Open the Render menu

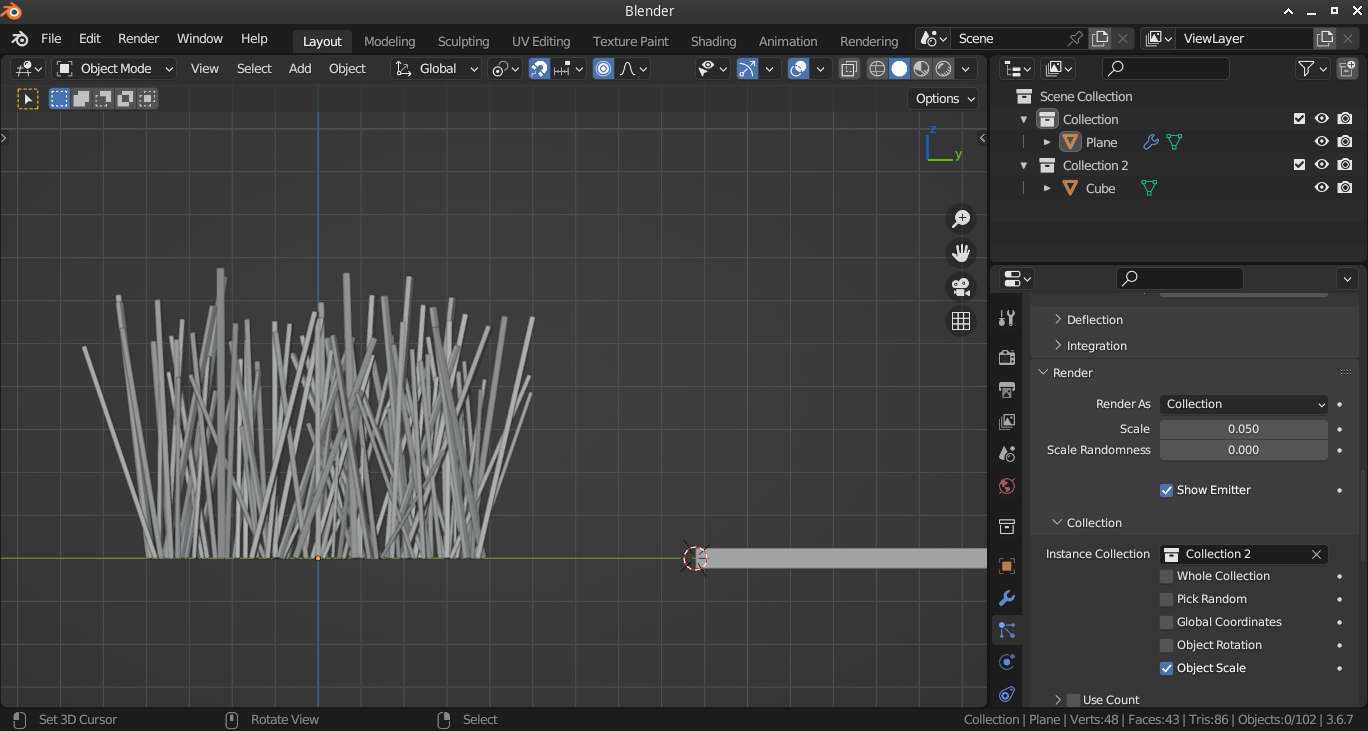pos(138,38)
